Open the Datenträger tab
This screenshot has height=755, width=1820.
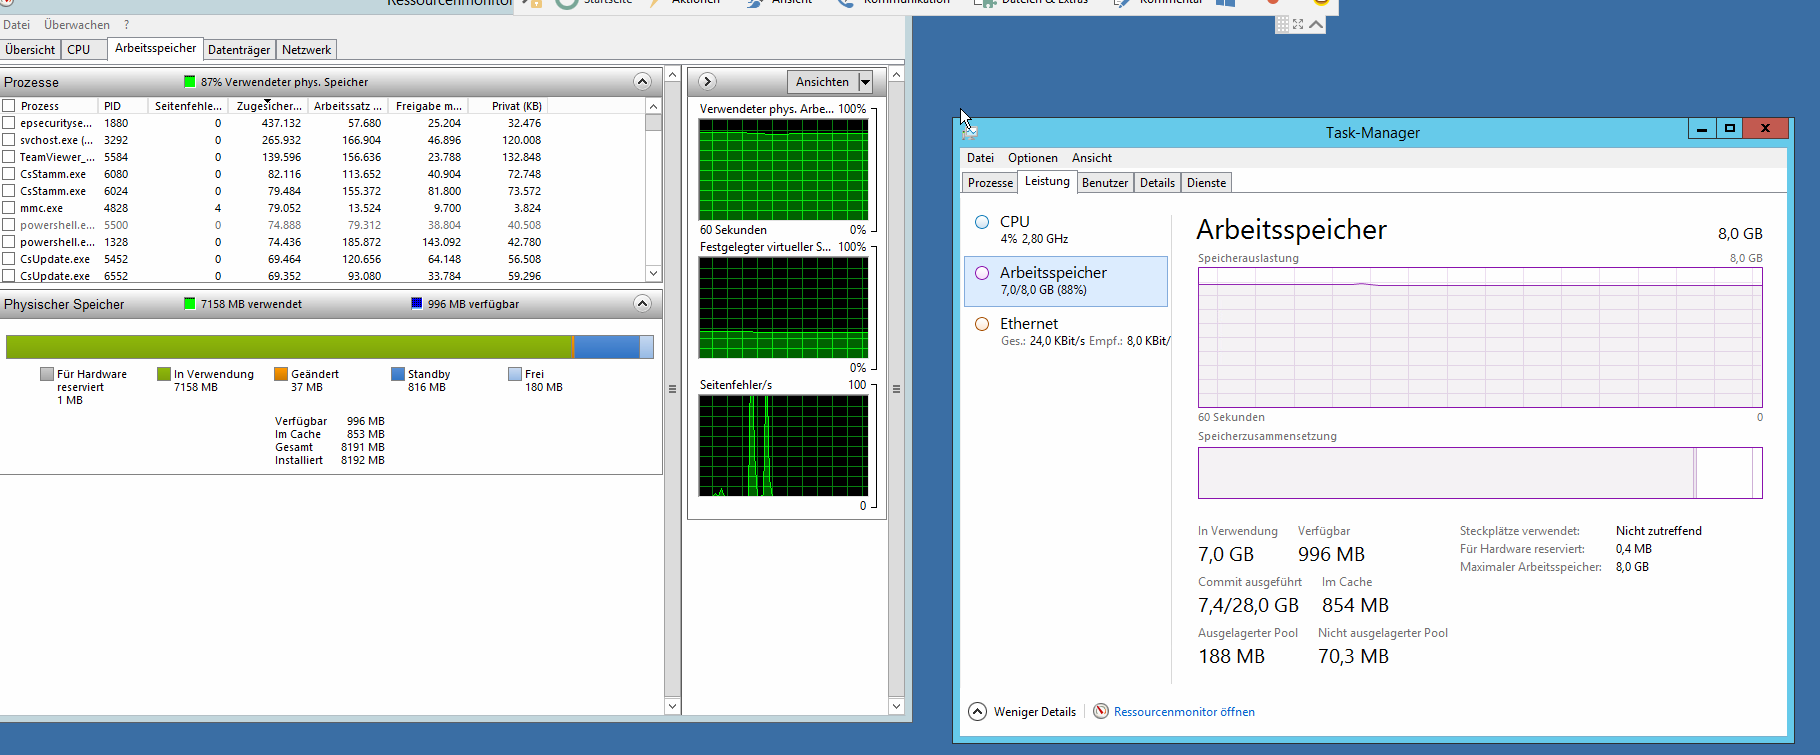coord(239,49)
